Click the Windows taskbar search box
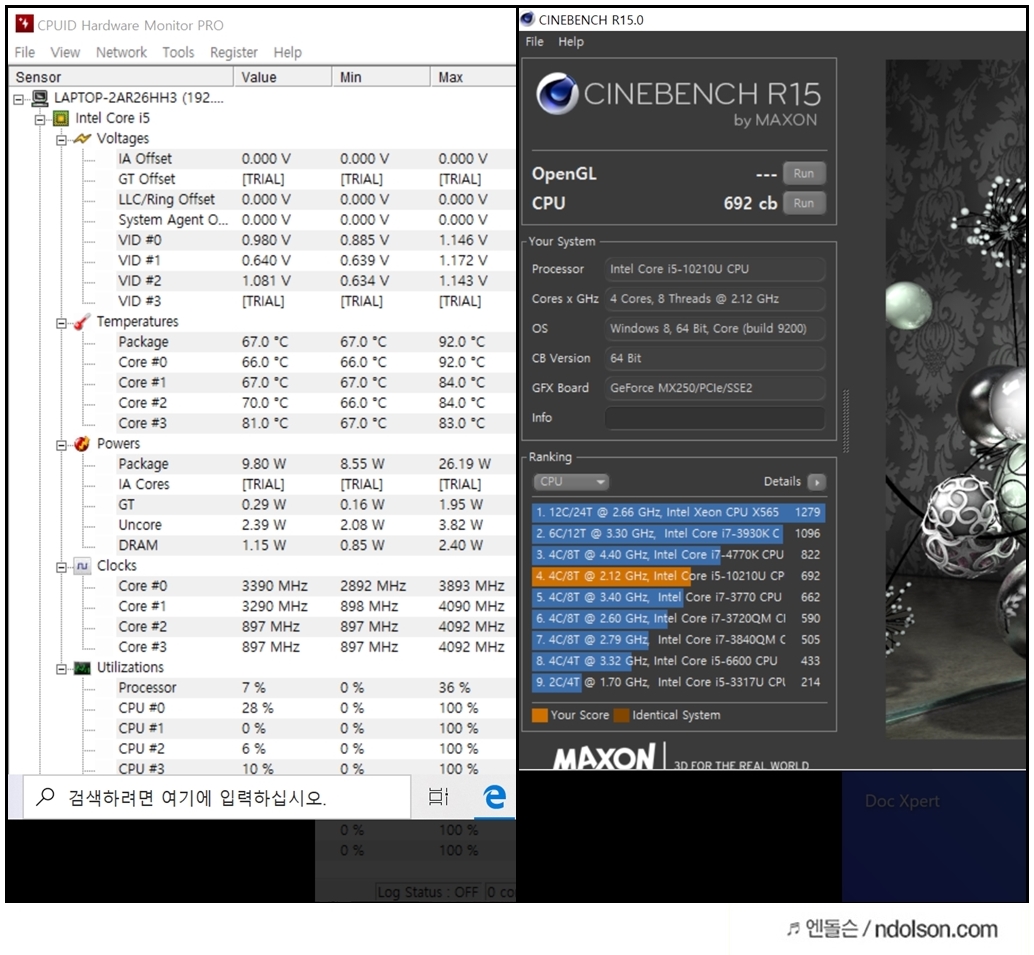Viewport: 1034px width, 955px height. point(217,797)
